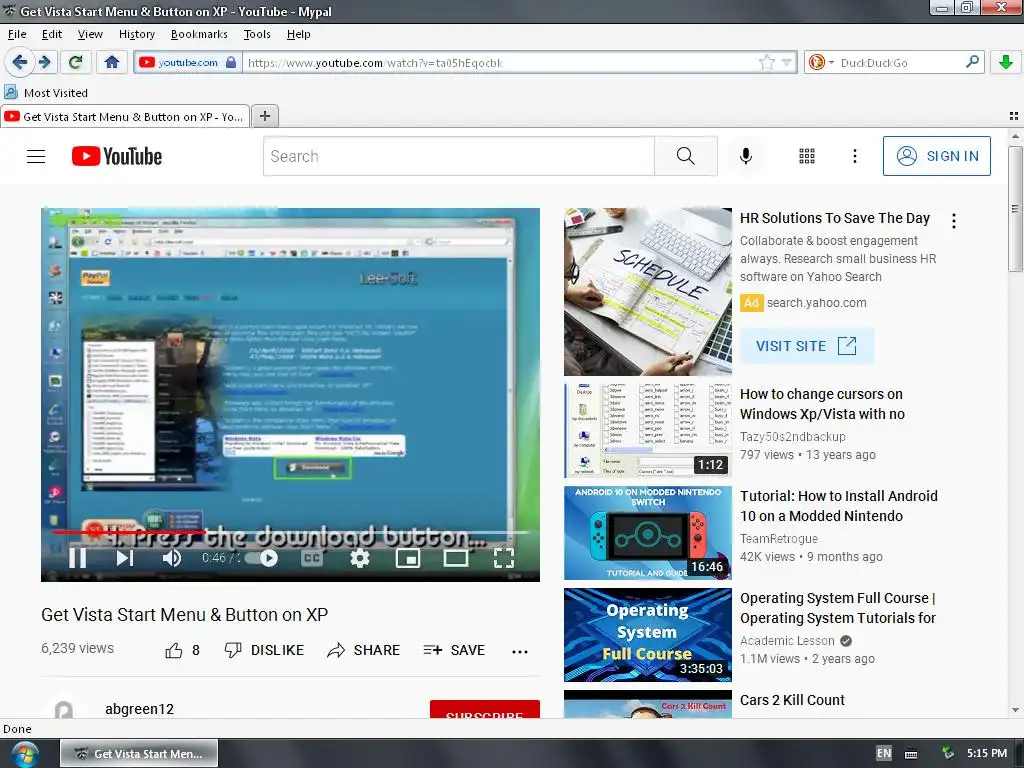
Task: Open the View menu
Action: [90, 34]
